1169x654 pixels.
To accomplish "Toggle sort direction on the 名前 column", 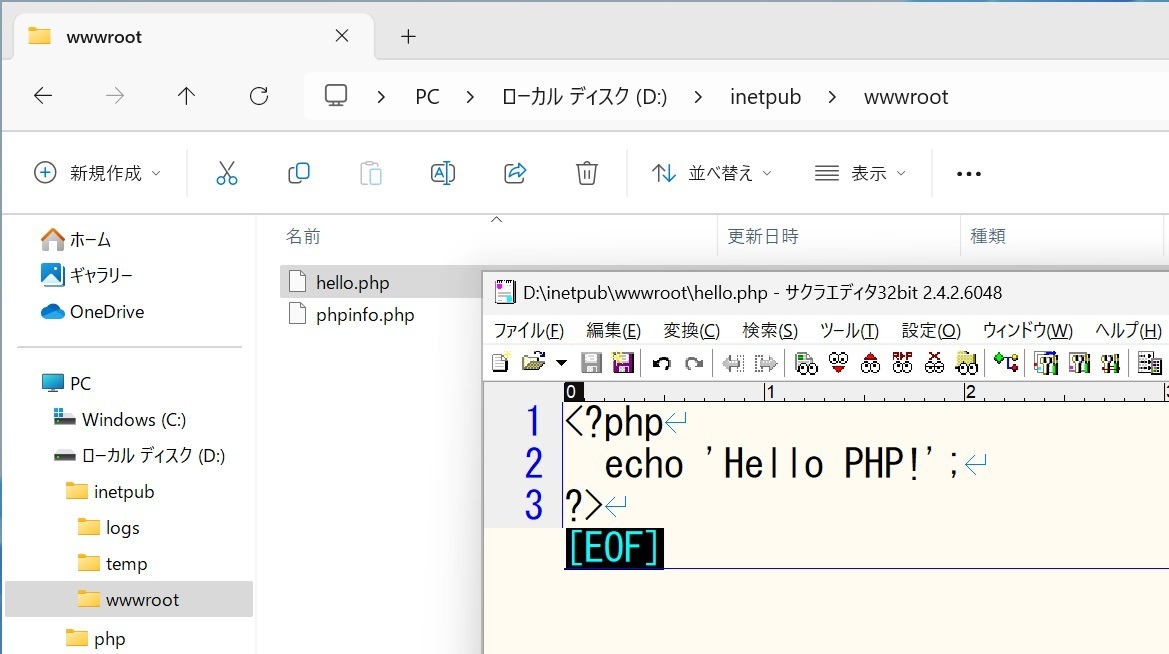I will pyautogui.click(x=302, y=236).
